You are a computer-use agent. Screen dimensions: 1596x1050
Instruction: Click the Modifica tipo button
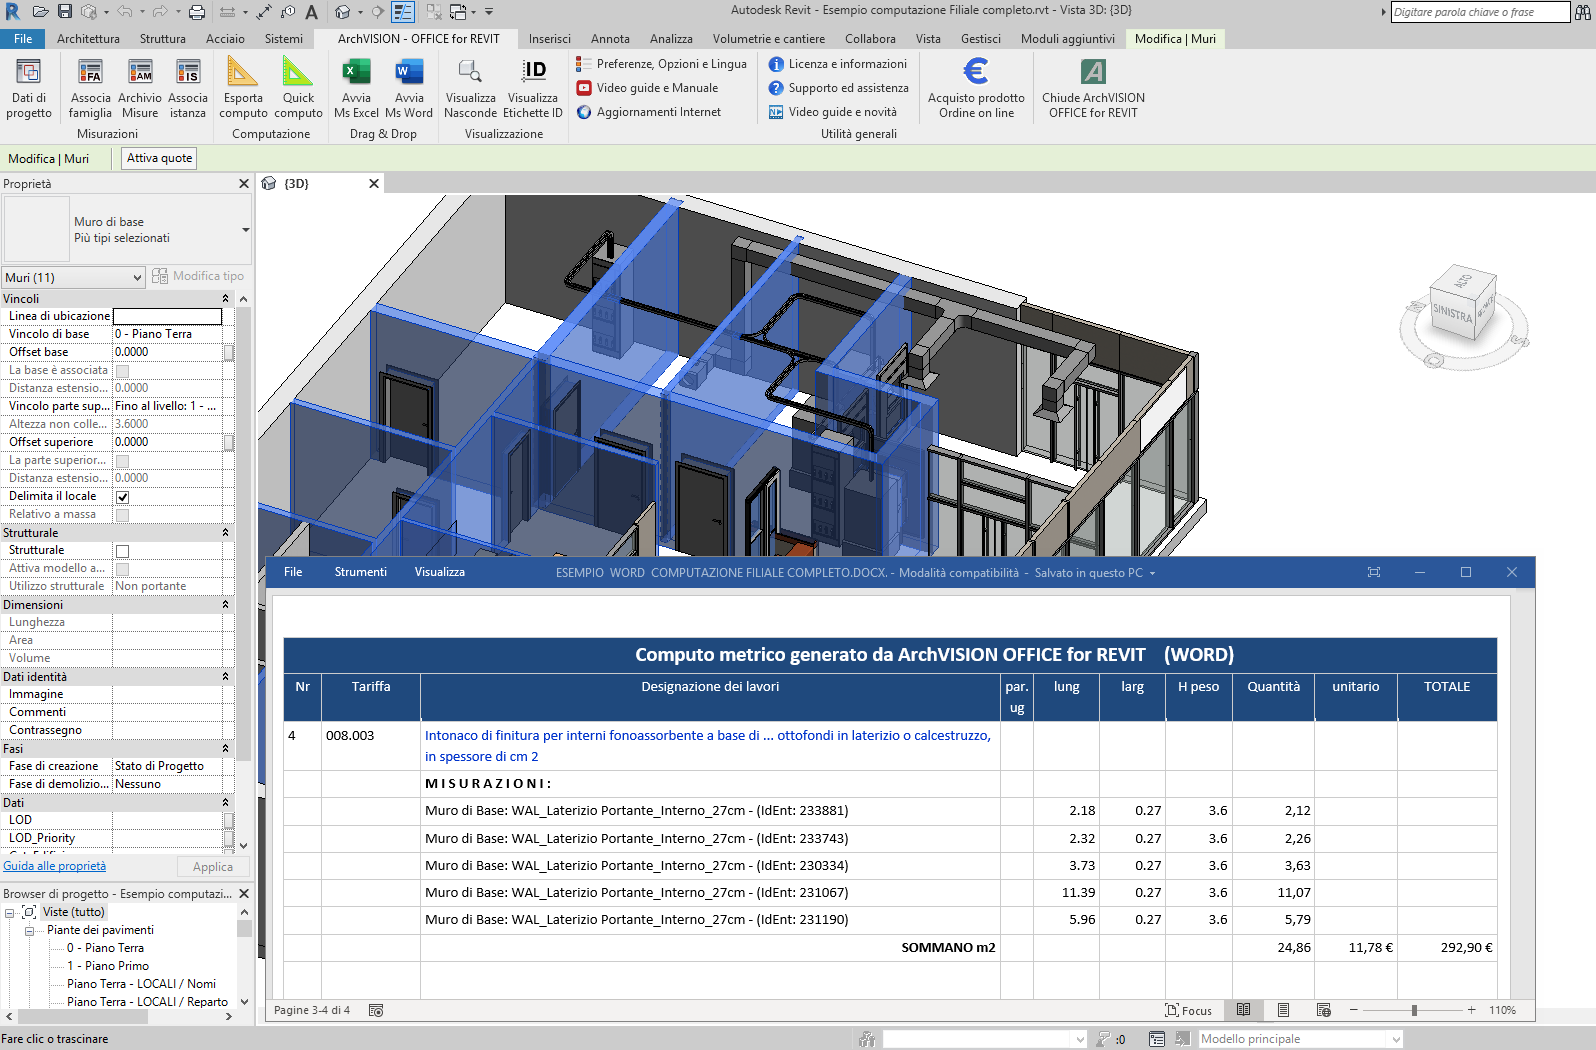(198, 276)
